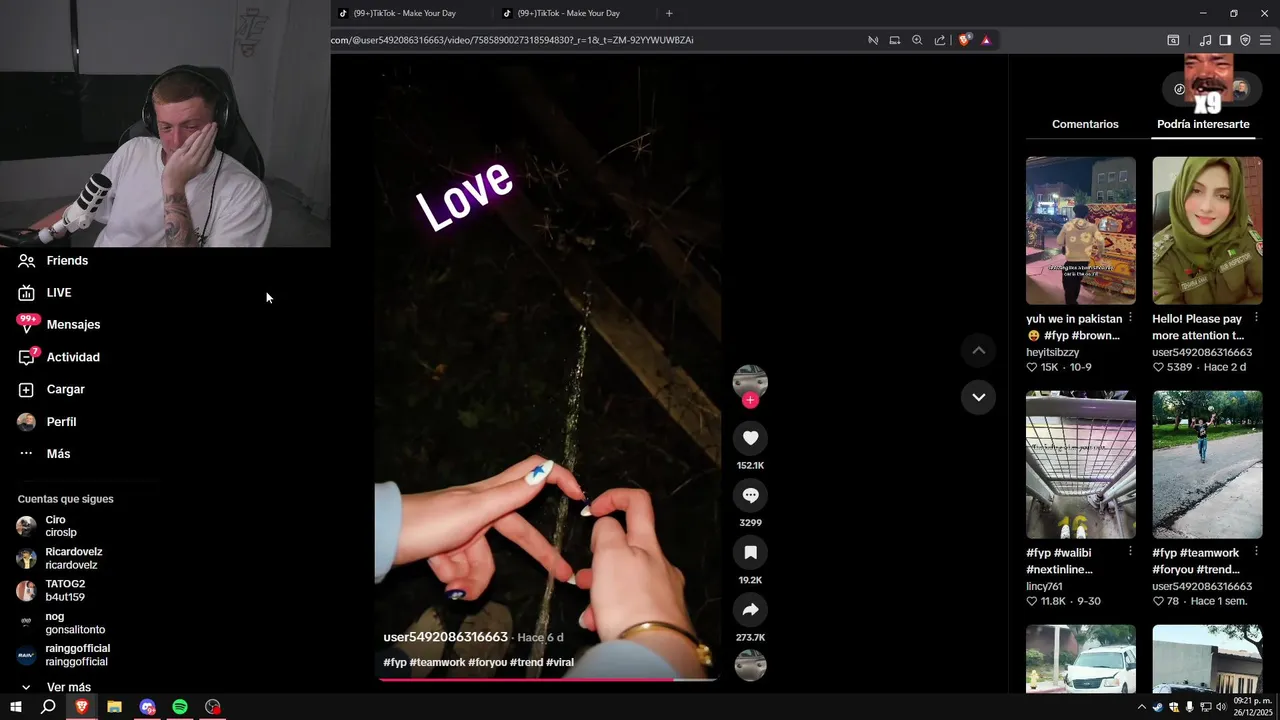The image size is (1280, 720).
Task: Open comments via the speech bubble icon
Action: click(750, 495)
